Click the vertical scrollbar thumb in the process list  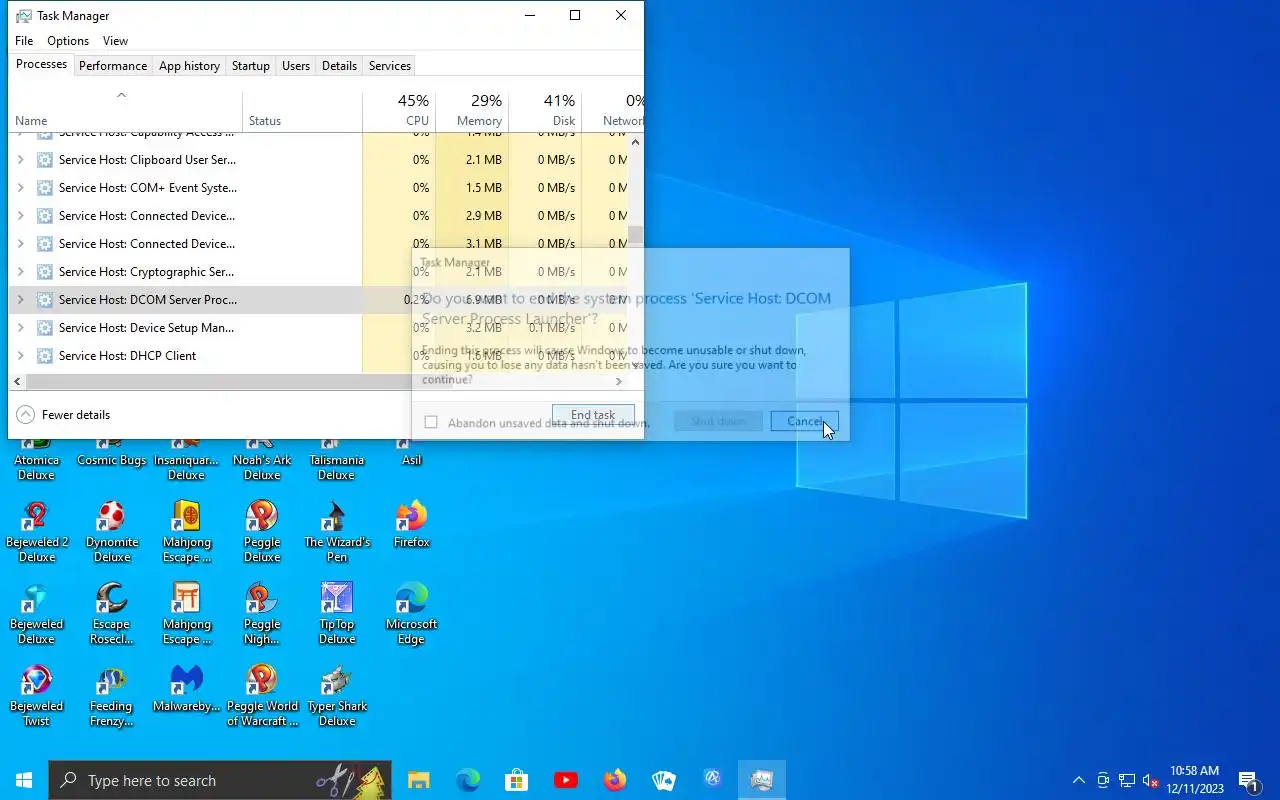tap(636, 237)
